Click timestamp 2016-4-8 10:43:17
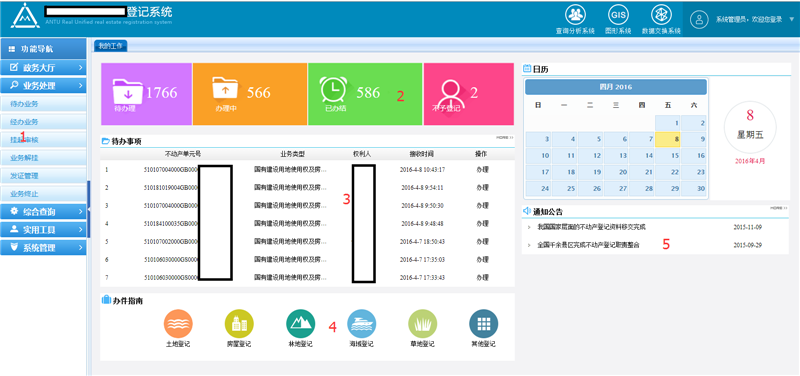800x376 pixels. pos(422,169)
